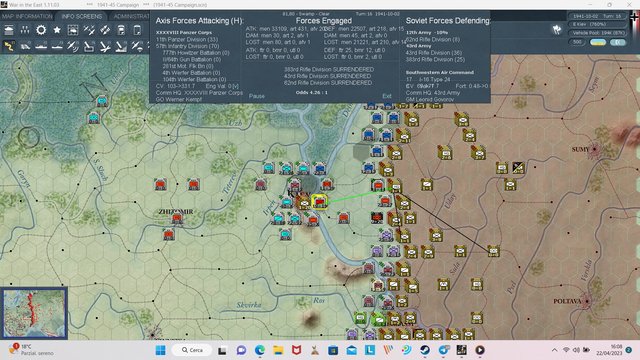
Task: Click Exit in the combat report
Action: [387, 96]
